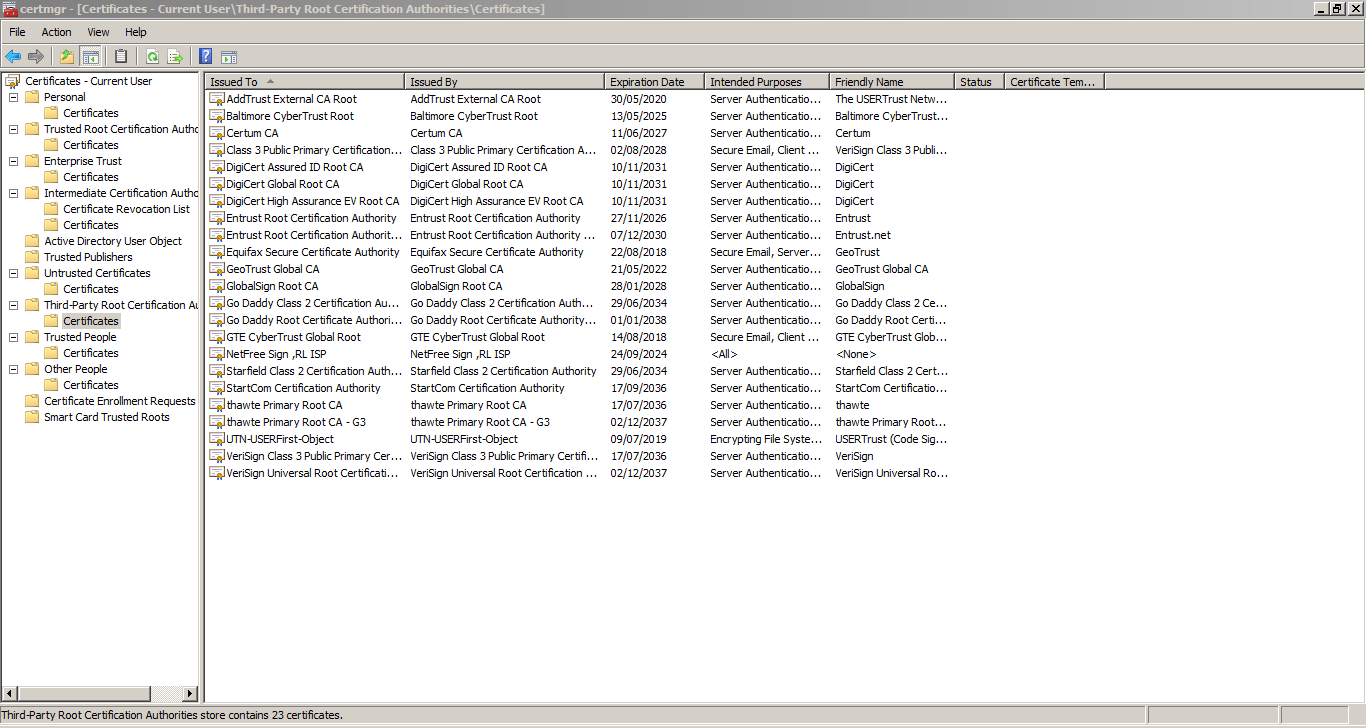Select Certum CA in the Issued To column
Viewport: 1366px width, 728px height.
(x=252, y=133)
